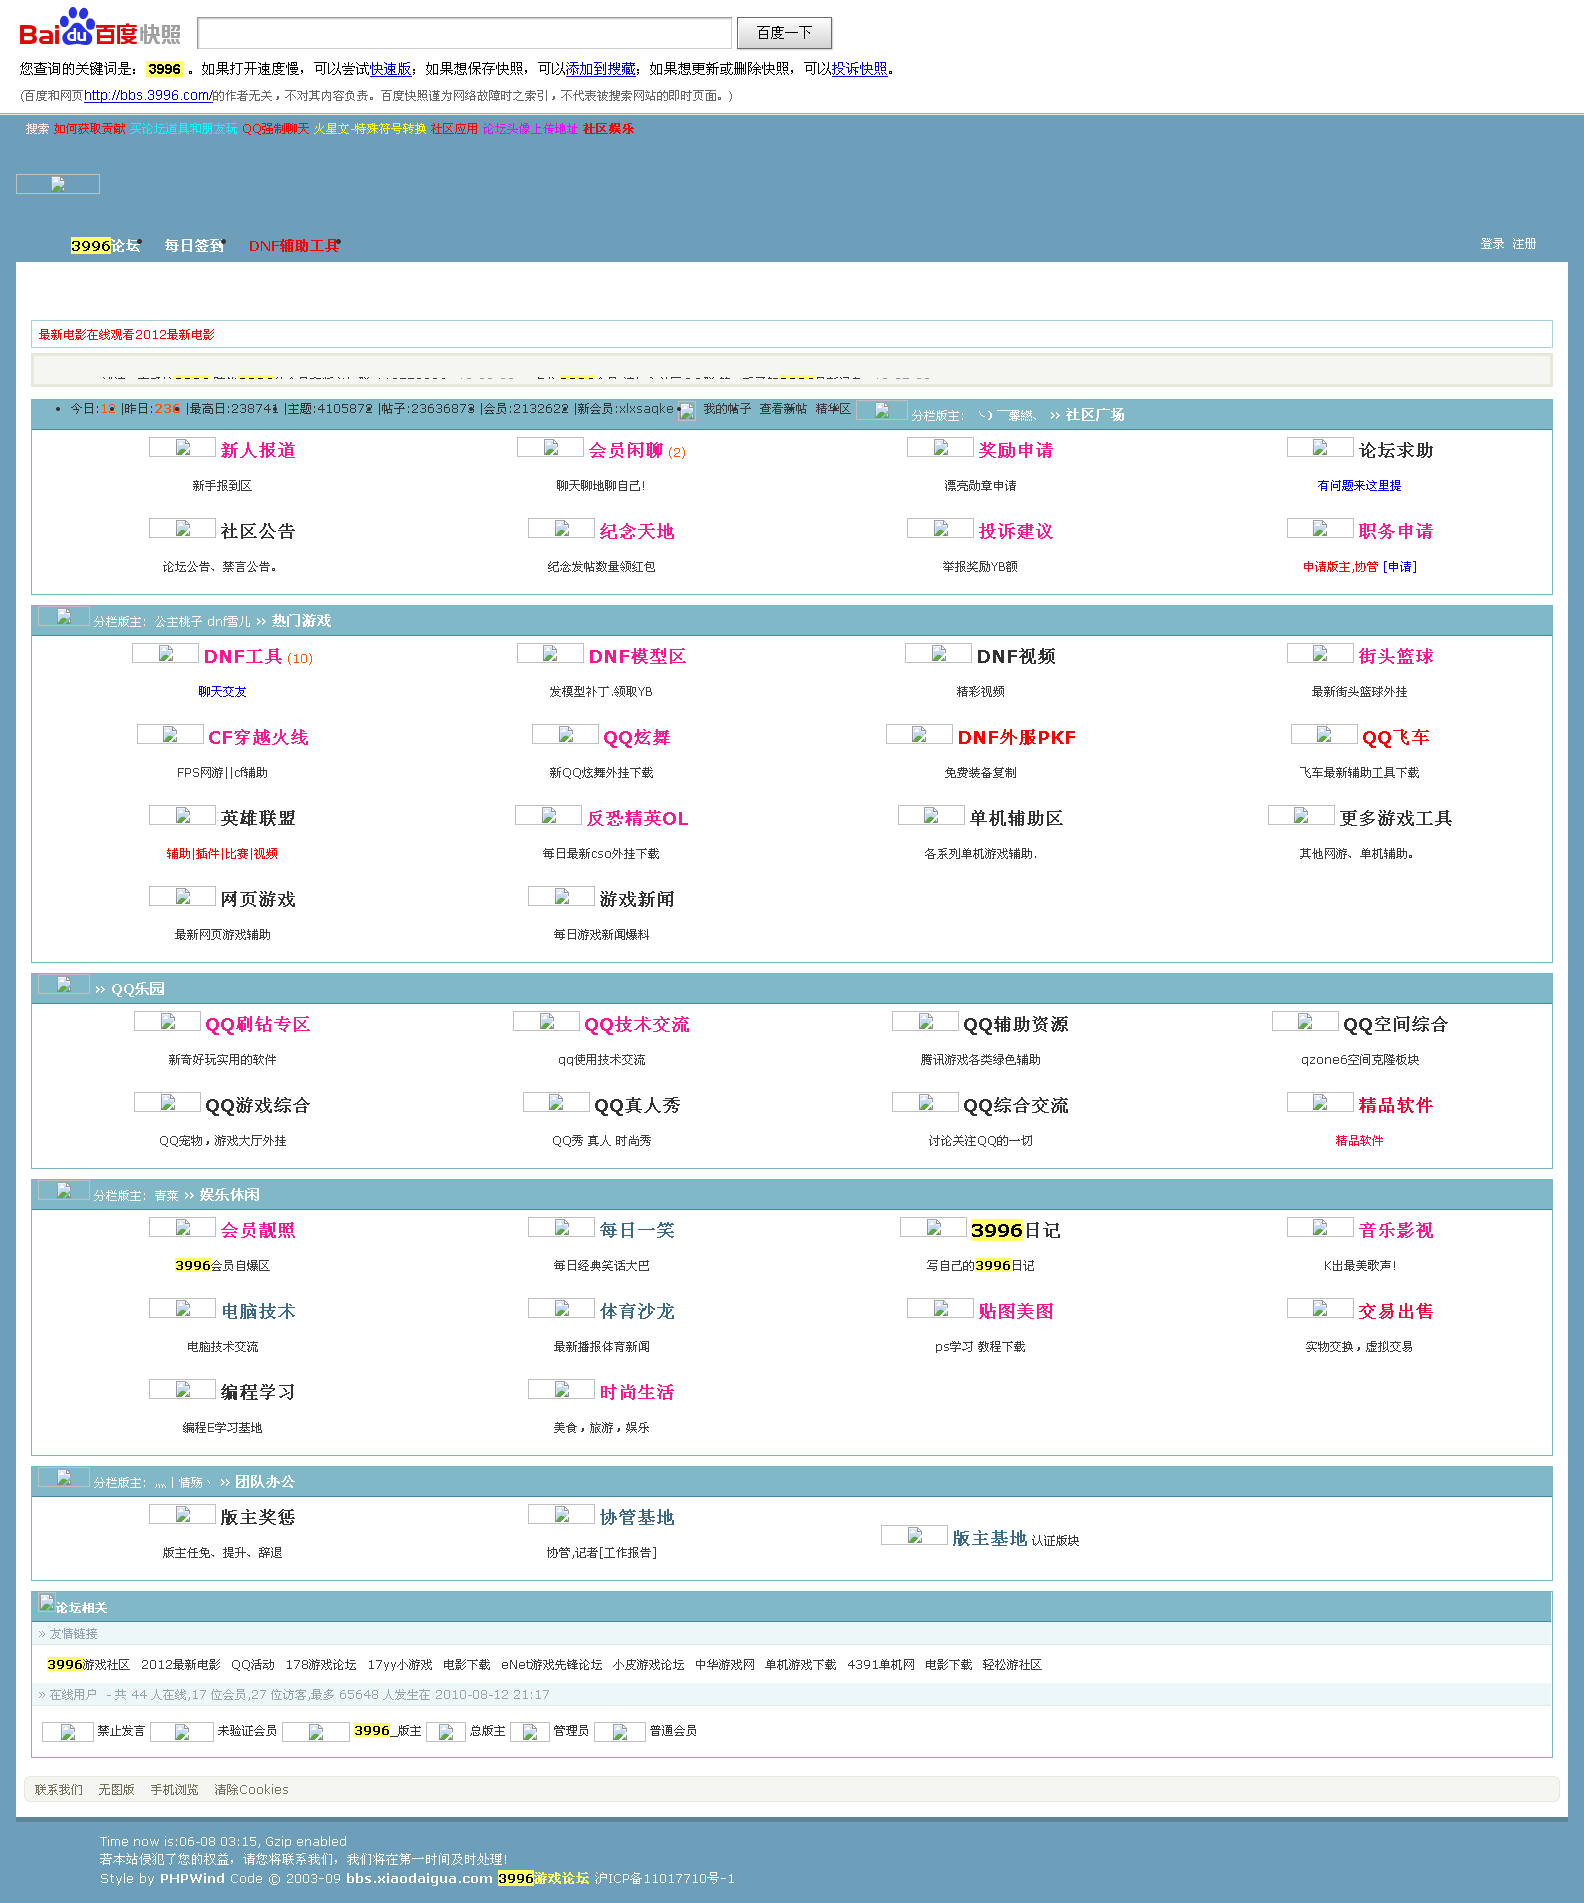
Task: Click the icon left of 英雄联盟
Action: [182, 816]
